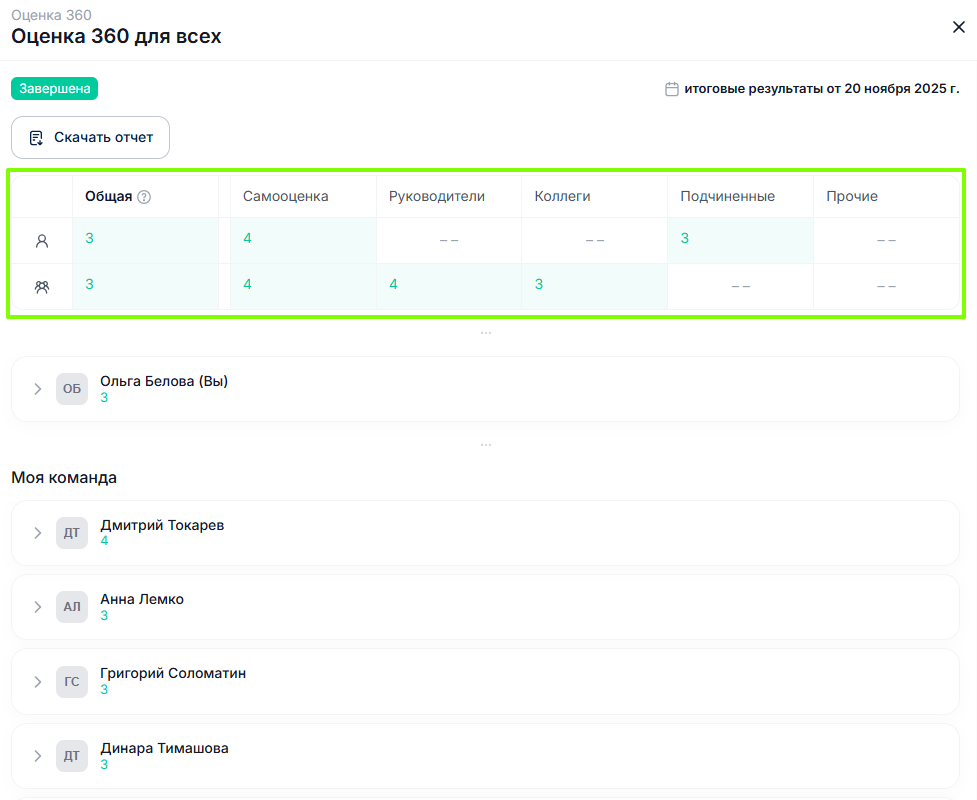
Task: Close the Оценка 360 panel
Action: pos(958,27)
